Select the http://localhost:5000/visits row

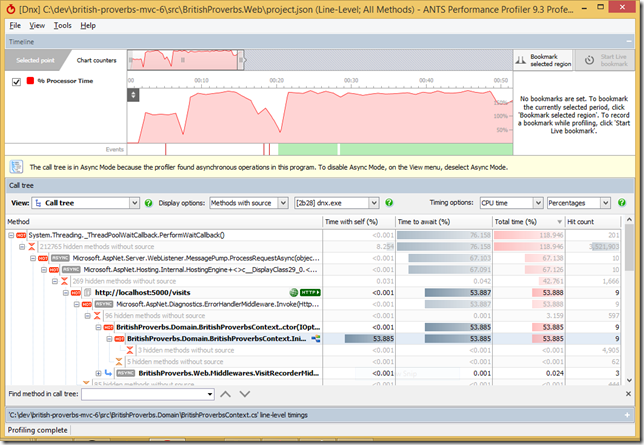[313, 293]
